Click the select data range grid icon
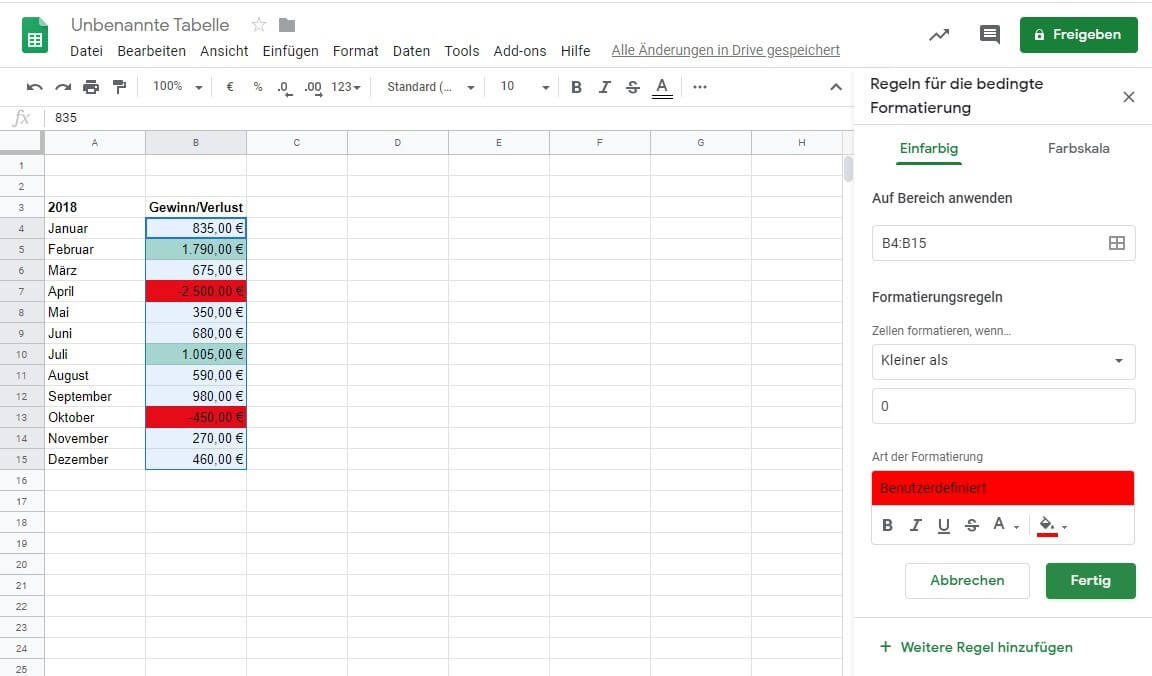This screenshot has height=676, width=1152. tap(1117, 243)
